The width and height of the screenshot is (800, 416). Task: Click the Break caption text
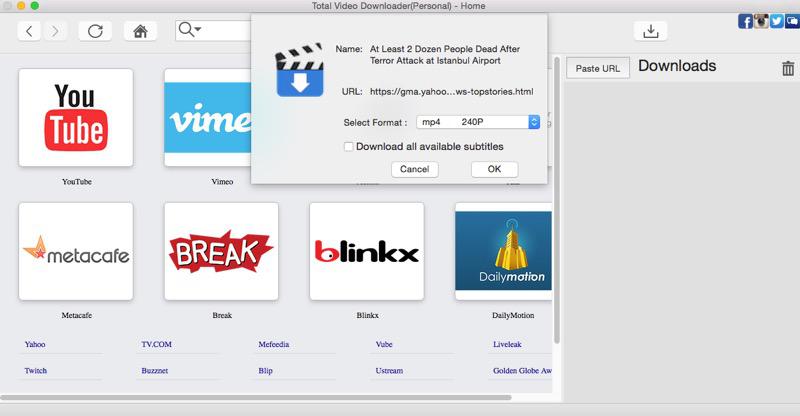(x=222, y=315)
